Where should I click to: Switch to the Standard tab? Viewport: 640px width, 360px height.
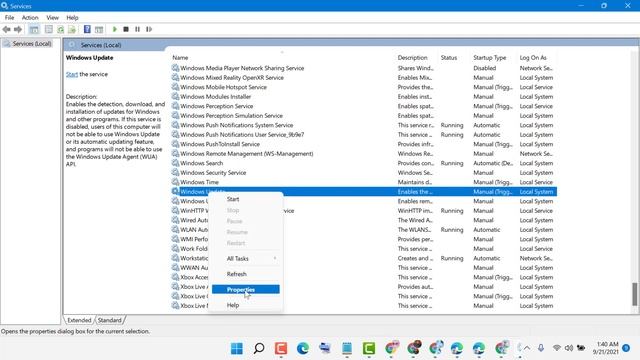tap(110, 320)
